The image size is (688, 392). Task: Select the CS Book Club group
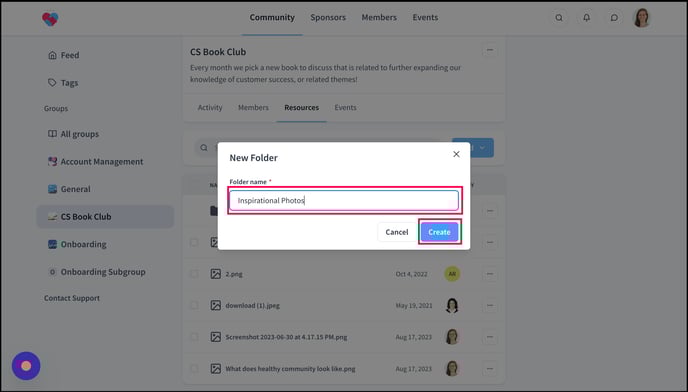coord(105,216)
